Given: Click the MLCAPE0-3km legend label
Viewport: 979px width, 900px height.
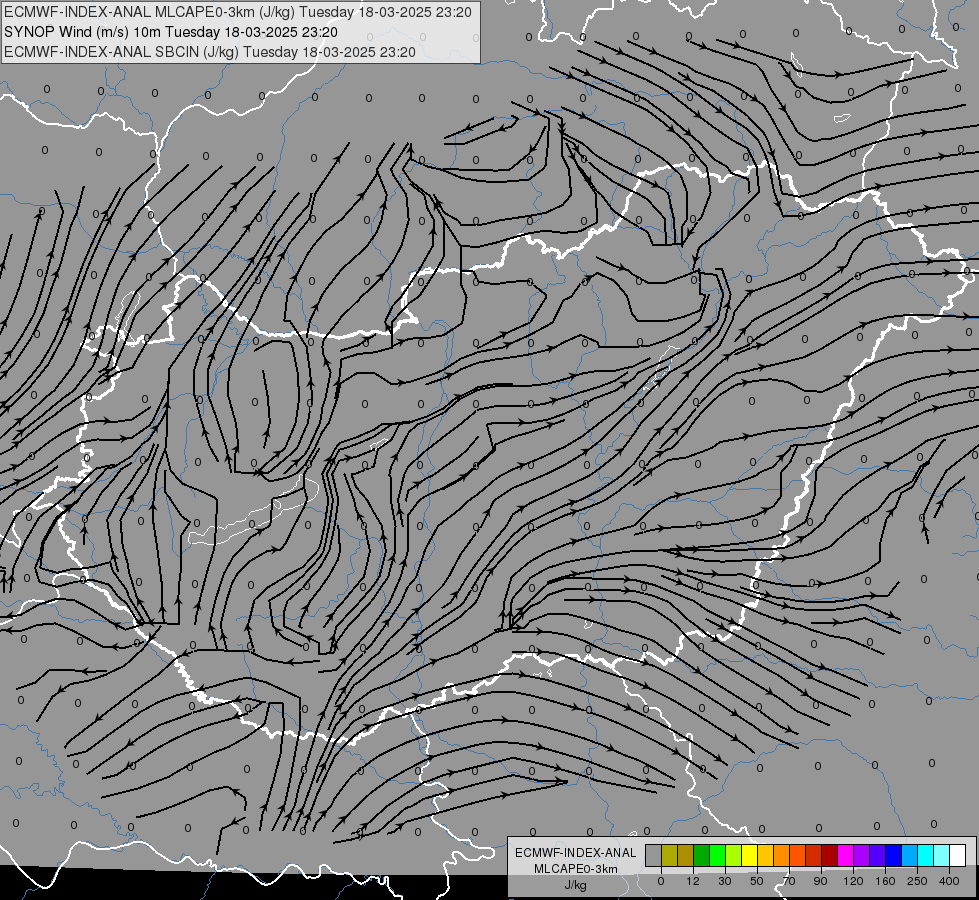Looking at the screenshot, I should point(576,869).
